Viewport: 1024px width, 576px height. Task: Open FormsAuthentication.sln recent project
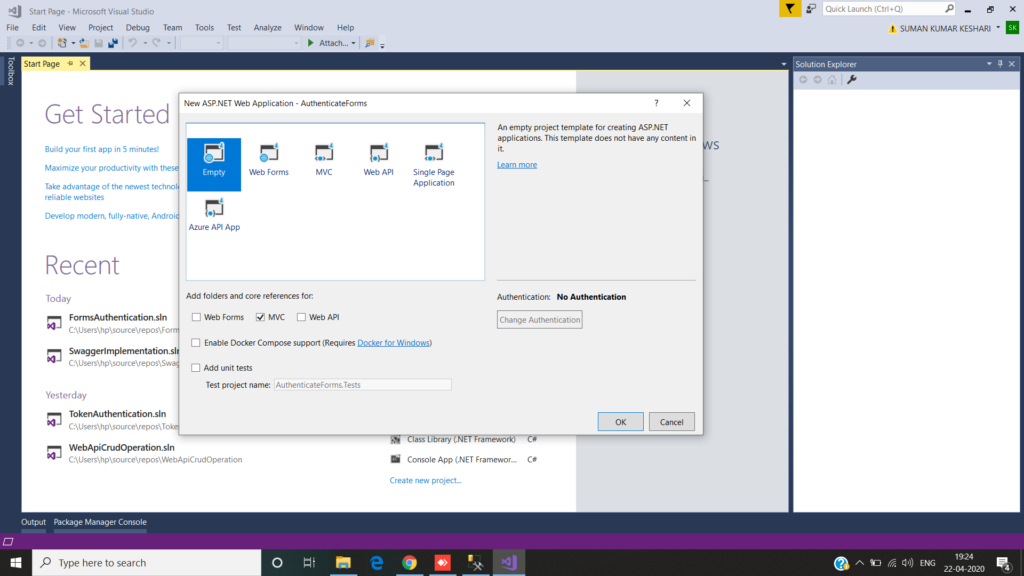pos(118,317)
